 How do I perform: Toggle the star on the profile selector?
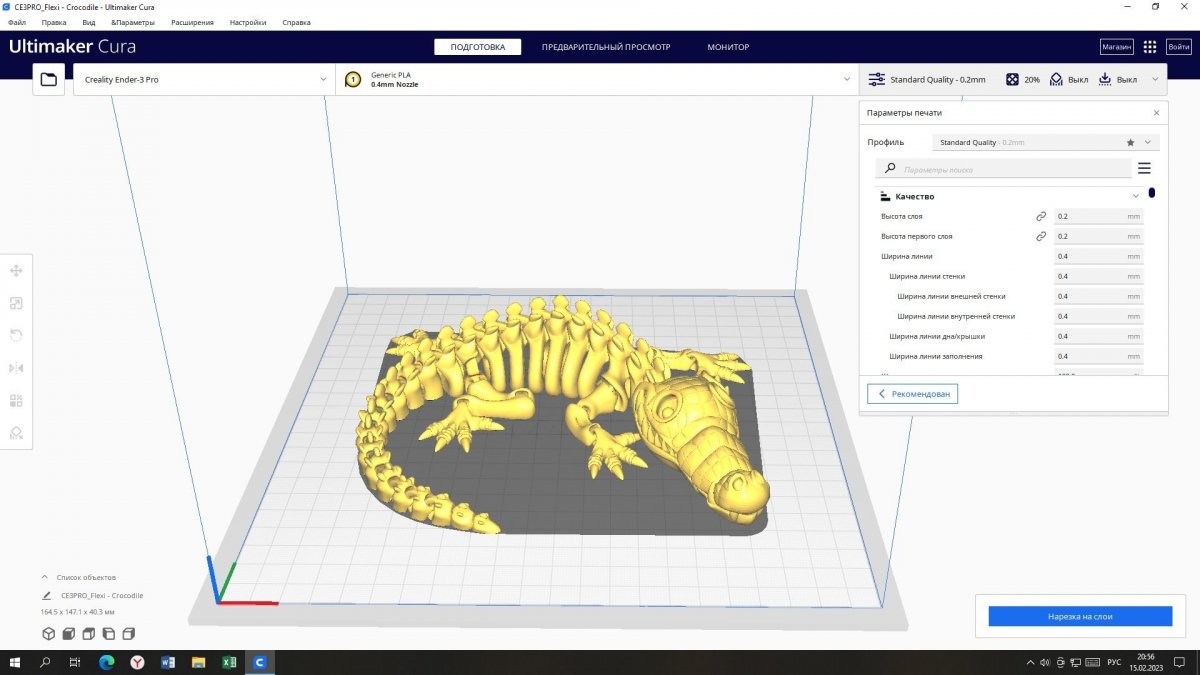1130,143
